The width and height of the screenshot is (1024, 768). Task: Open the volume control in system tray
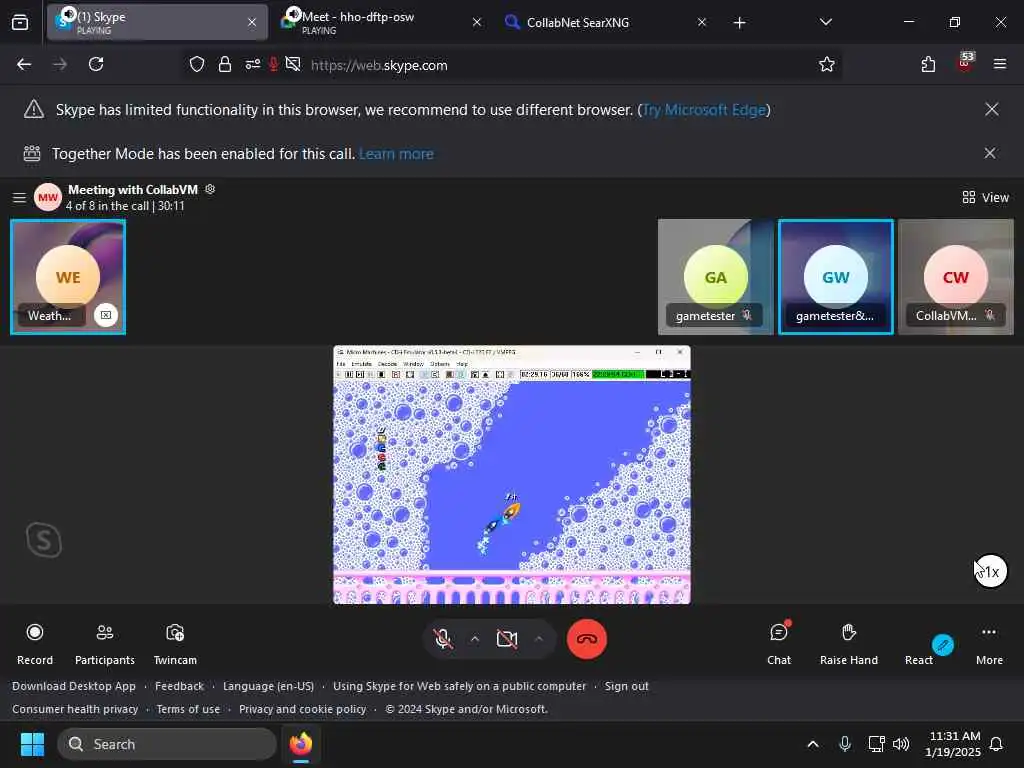[x=901, y=744]
